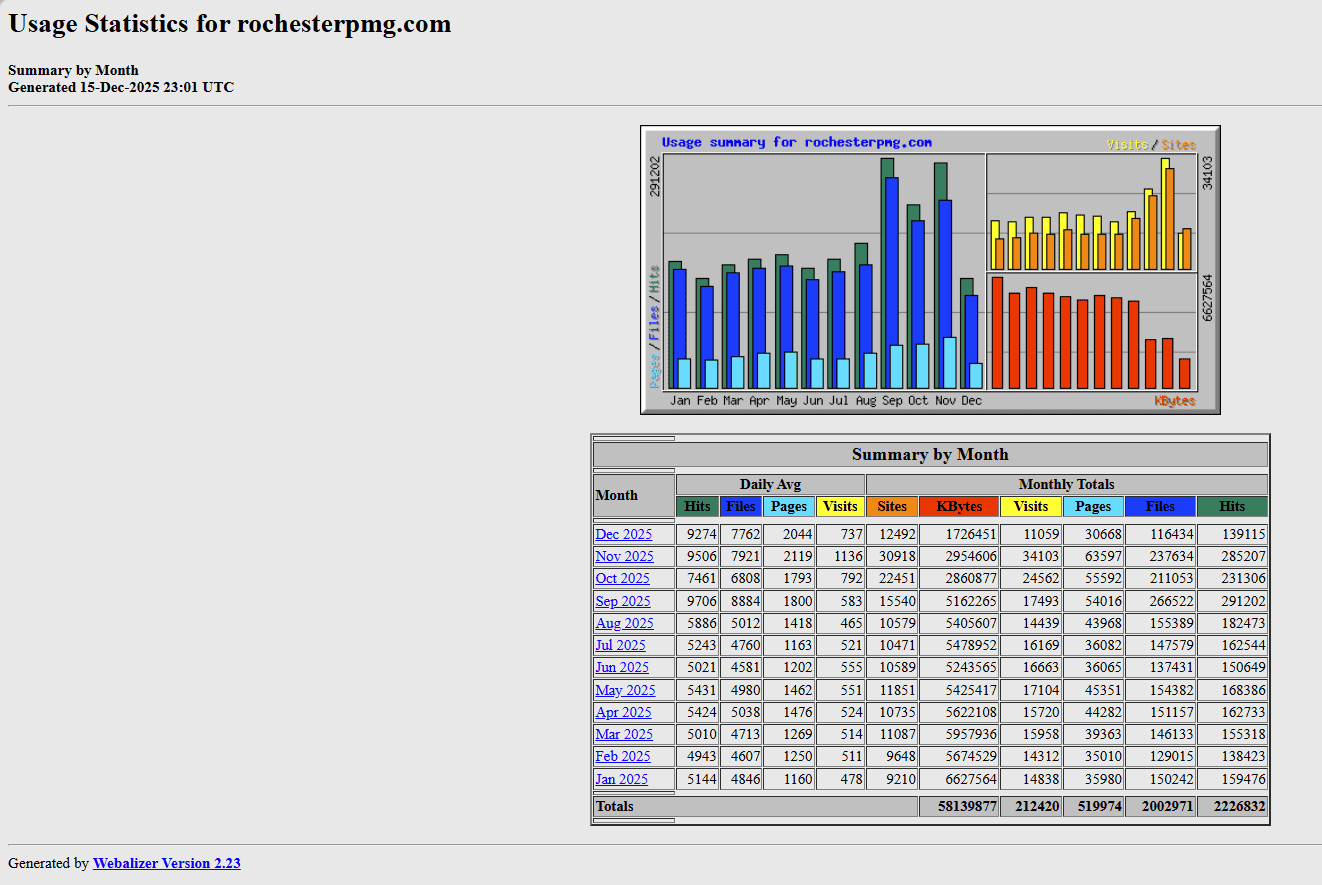This screenshot has width=1322, height=885.
Task: Open the Sep 2025 monthly report
Action: click(x=622, y=601)
